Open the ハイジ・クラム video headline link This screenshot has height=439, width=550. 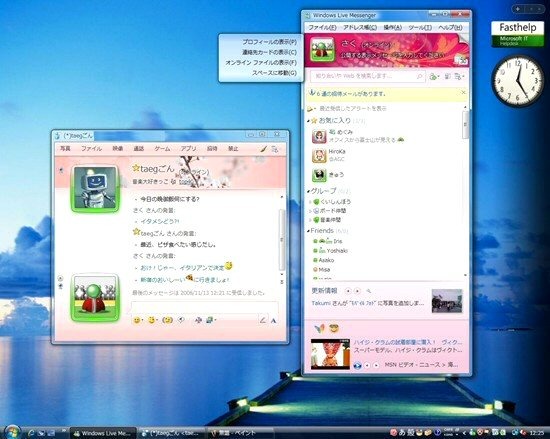click(x=408, y=342)
